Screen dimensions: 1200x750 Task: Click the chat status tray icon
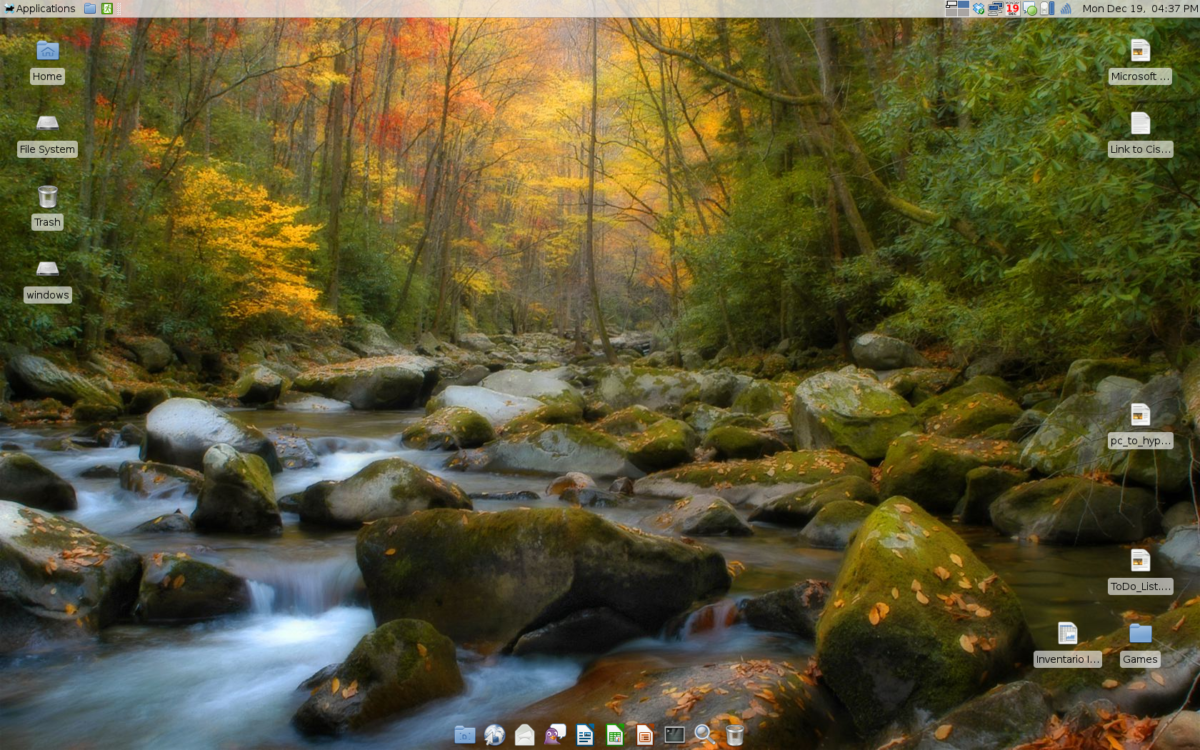(x=1029, y=8)
